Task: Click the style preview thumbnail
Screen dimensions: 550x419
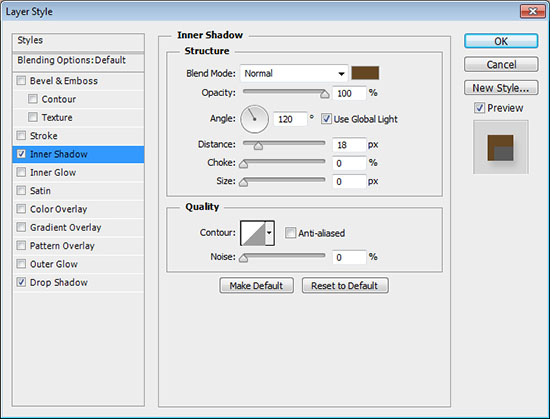Action: click(501, 147)
